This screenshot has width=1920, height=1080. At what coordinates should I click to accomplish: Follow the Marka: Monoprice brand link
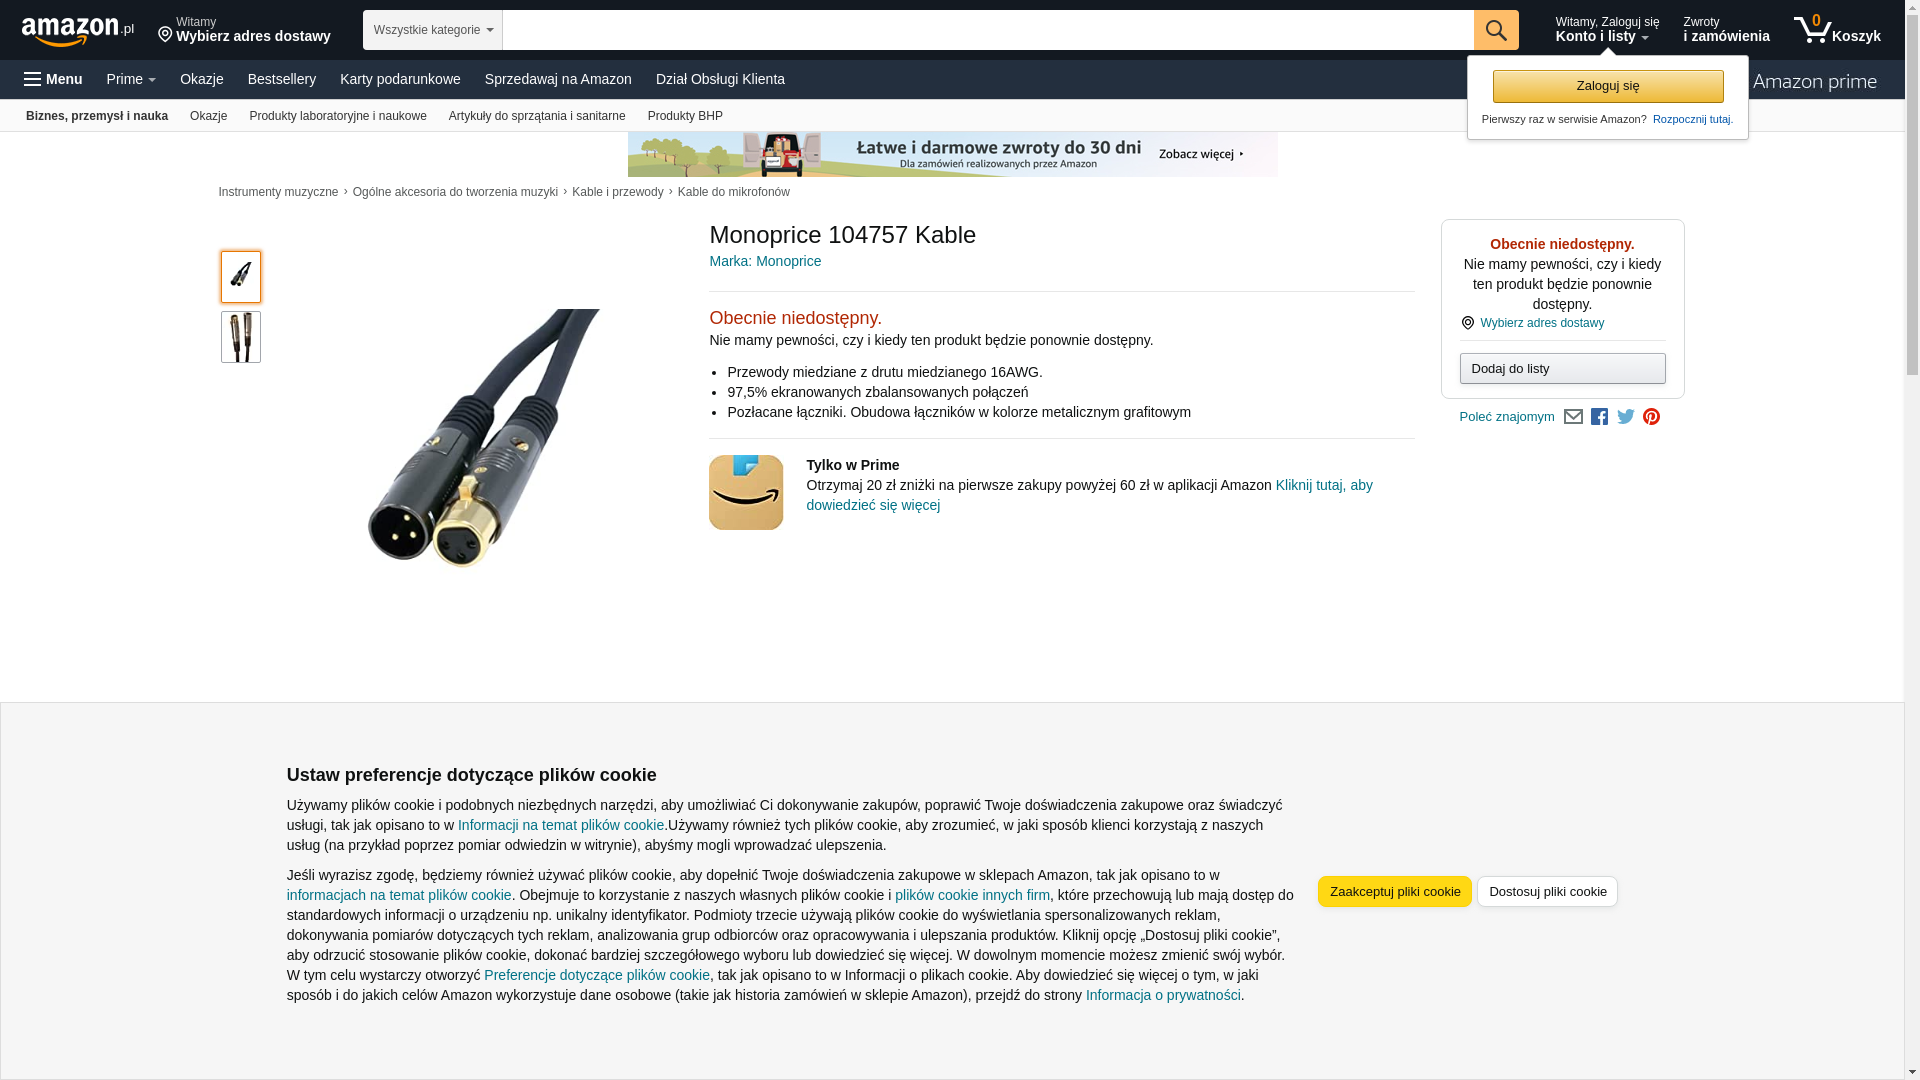click(x=765, y=261)
